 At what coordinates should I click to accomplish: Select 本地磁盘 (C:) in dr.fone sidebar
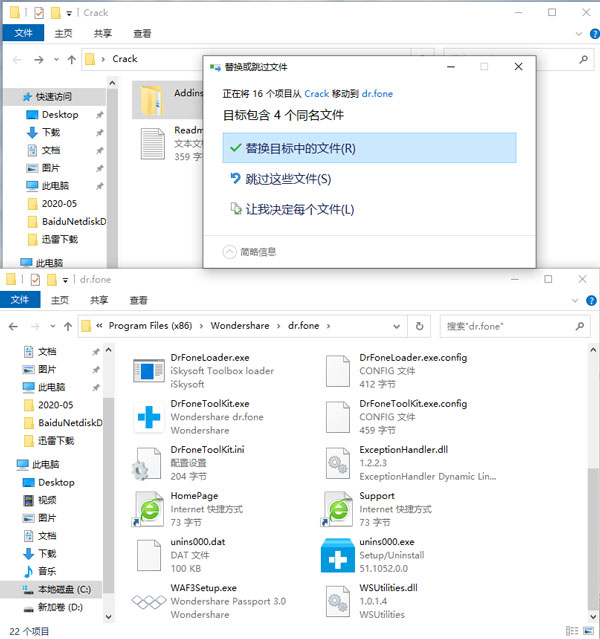click(x=64, y=589)
